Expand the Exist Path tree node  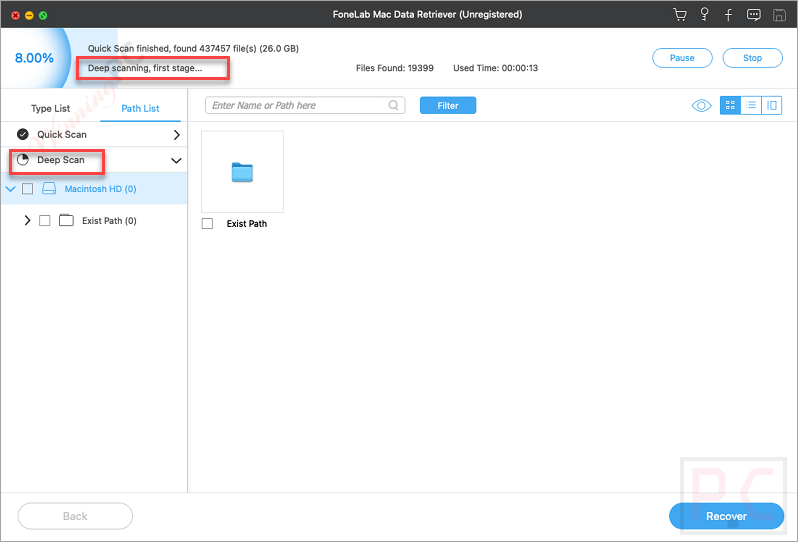pos(27,220)
